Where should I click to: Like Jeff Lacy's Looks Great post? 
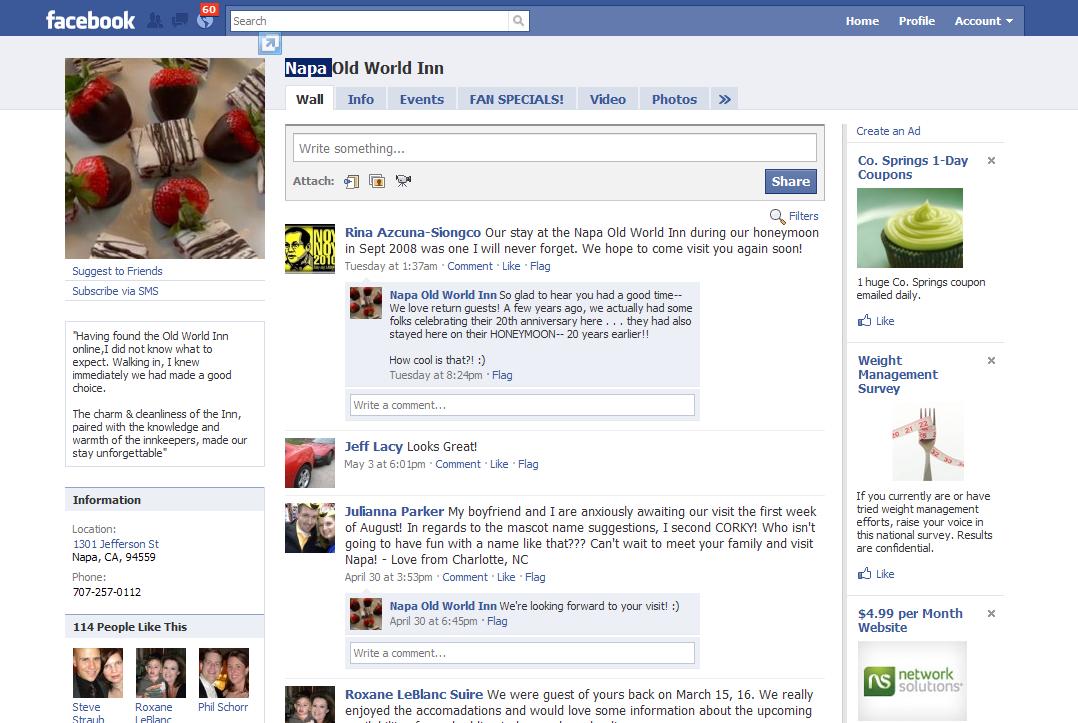tap(499, 465)
